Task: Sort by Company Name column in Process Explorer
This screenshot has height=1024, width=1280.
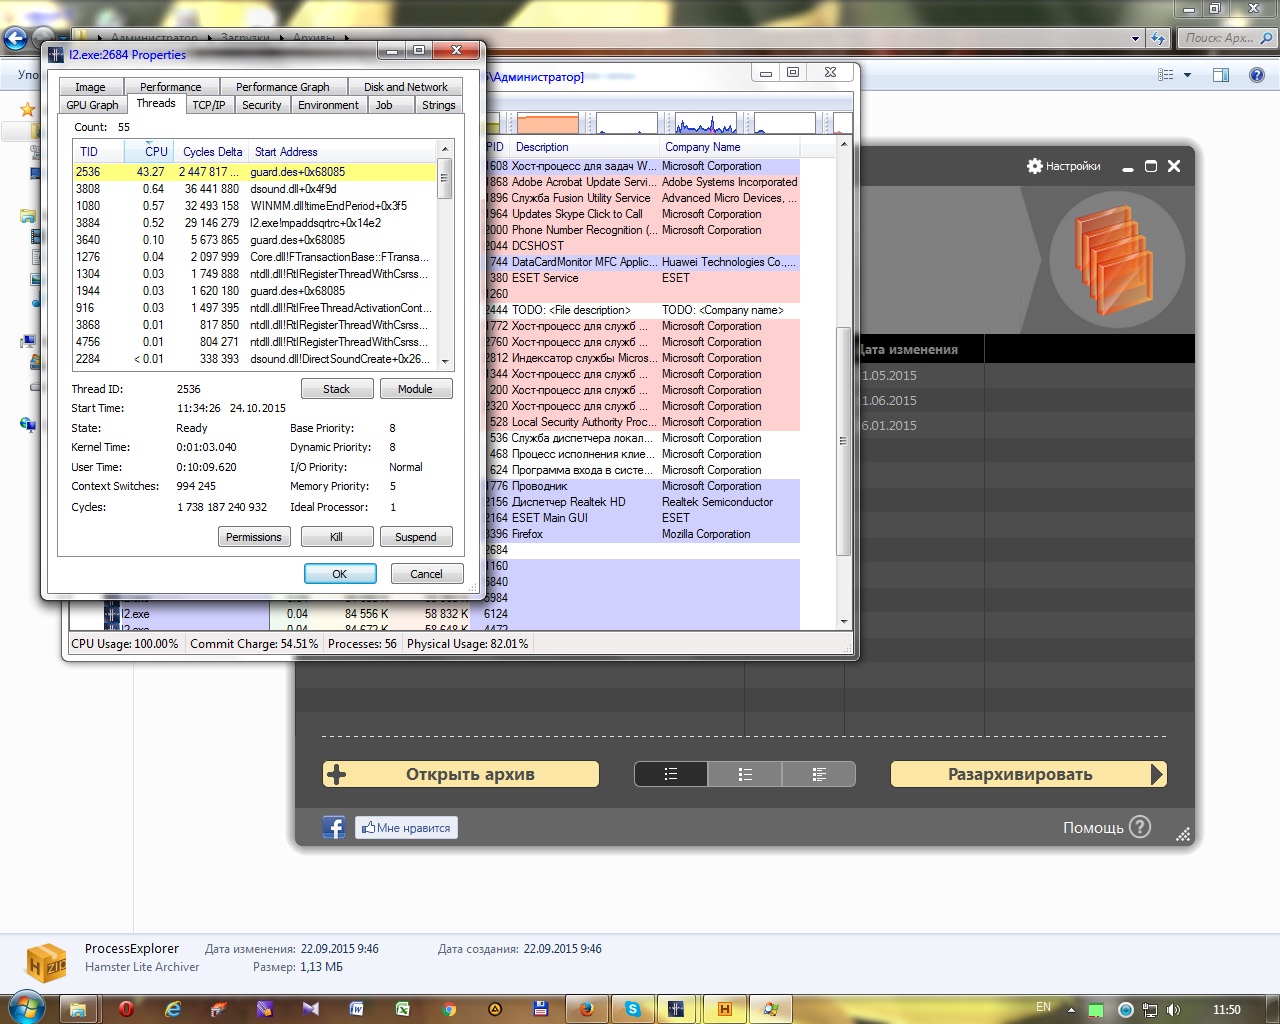Action: point(730,147)
